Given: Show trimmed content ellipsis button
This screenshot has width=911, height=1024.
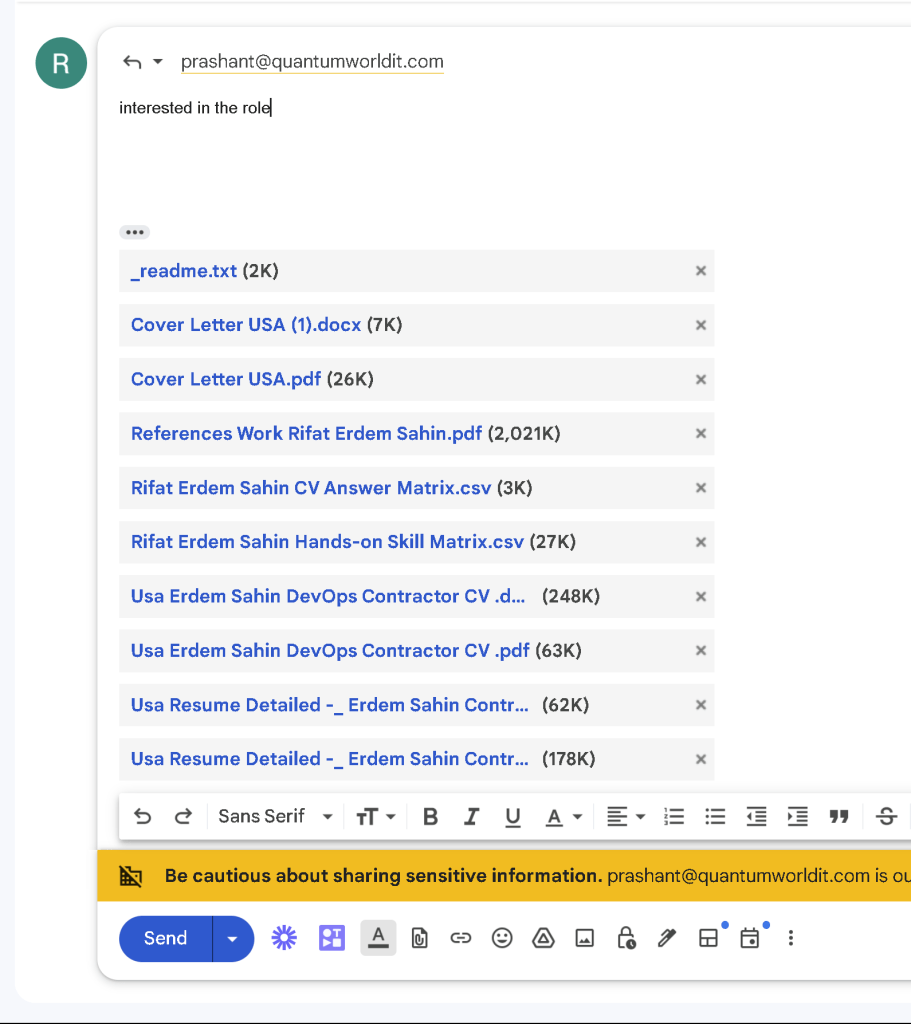Looking at the screenshot, I should coord(135,232).
